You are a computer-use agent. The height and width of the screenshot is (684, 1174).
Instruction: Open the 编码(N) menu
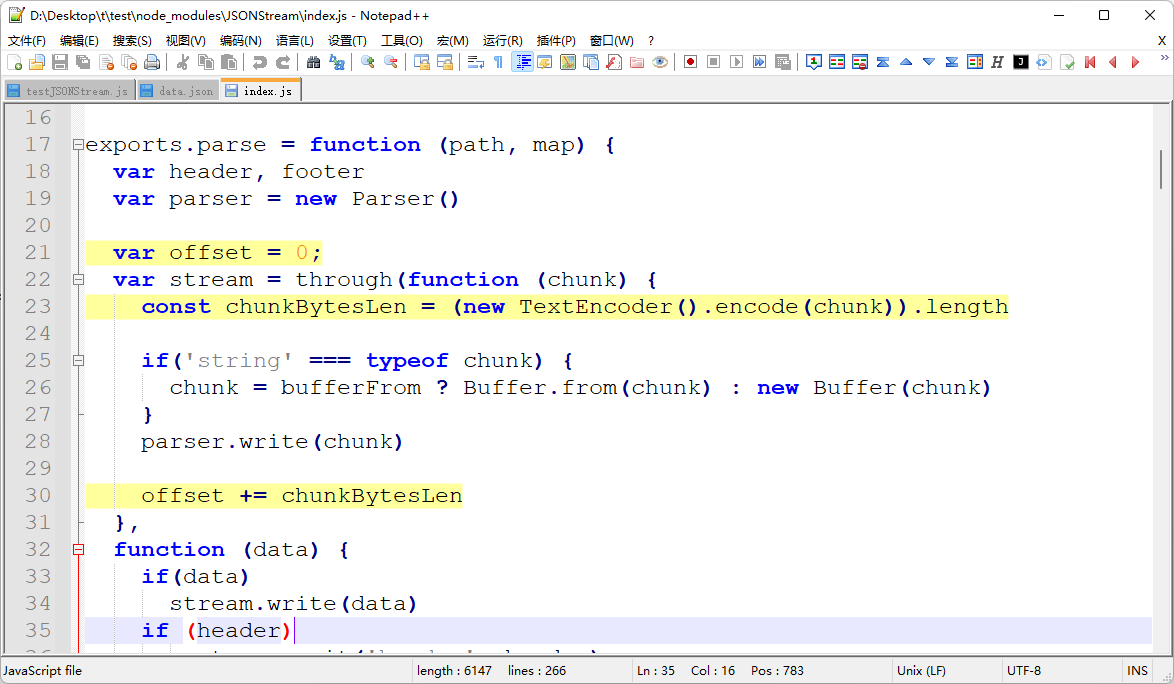(240, 40)
